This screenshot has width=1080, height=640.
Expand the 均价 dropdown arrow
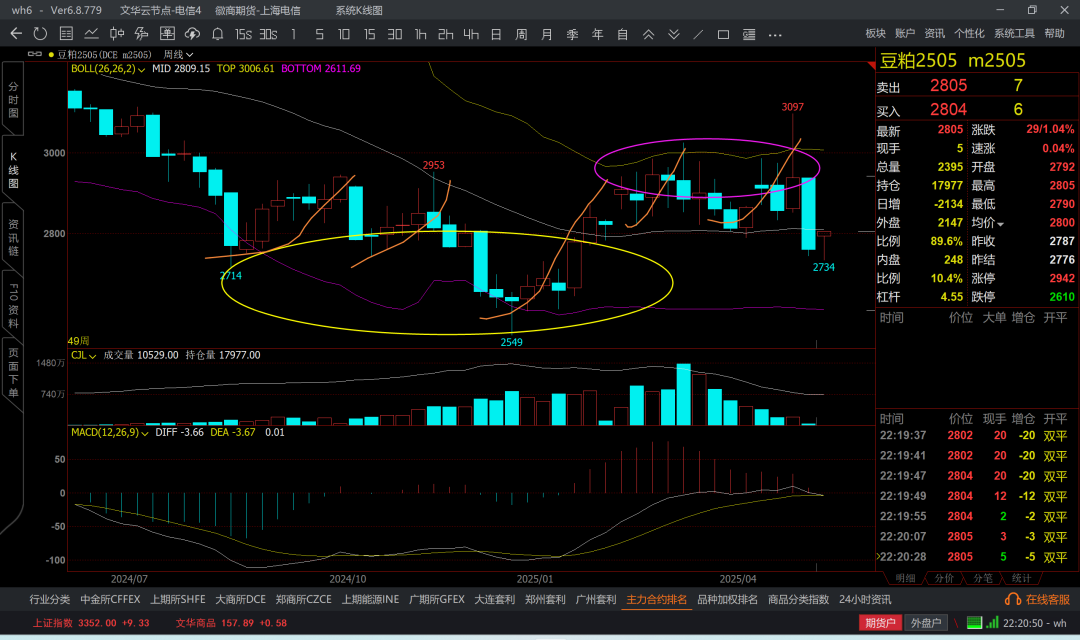pyautogui.click(x=1000, y=224)
